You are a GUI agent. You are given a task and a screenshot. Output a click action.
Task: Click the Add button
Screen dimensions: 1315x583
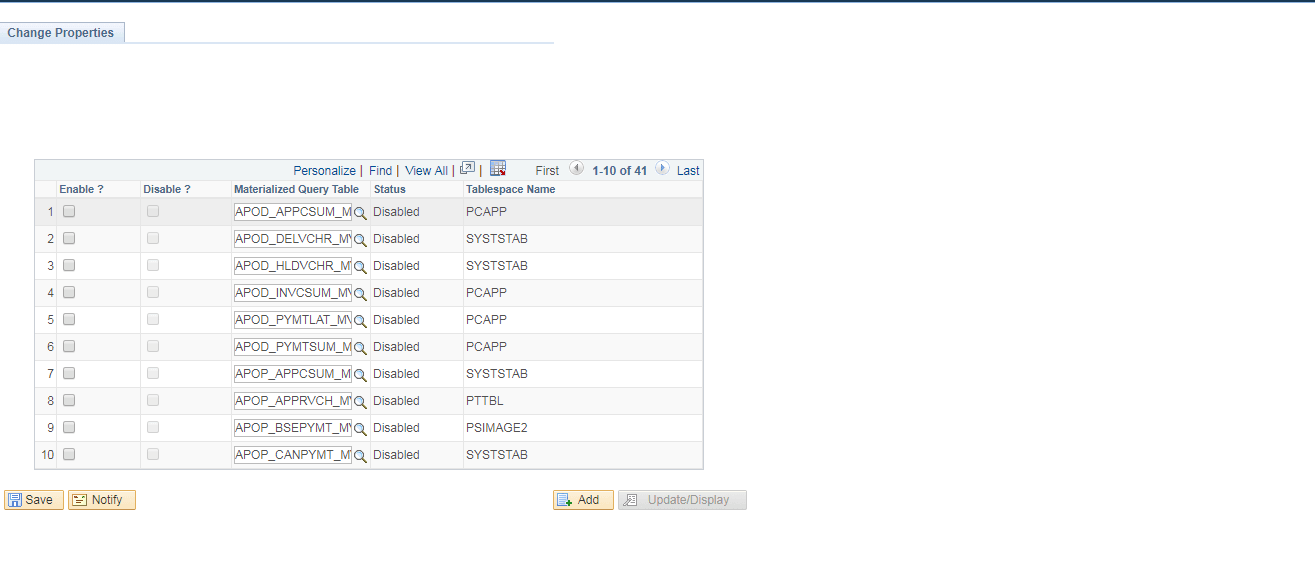click(x=583, y=500)
